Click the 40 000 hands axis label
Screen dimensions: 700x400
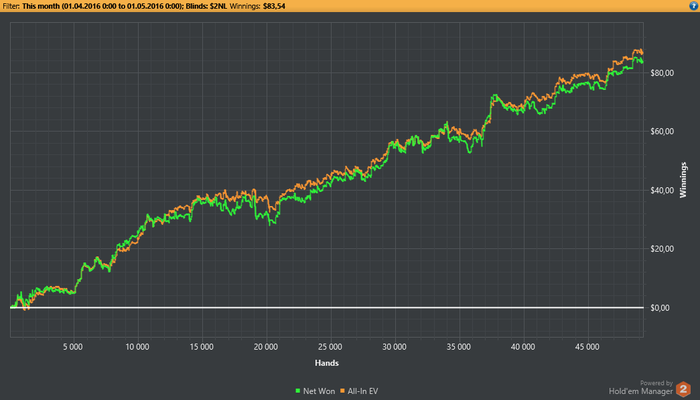point(523,347)
